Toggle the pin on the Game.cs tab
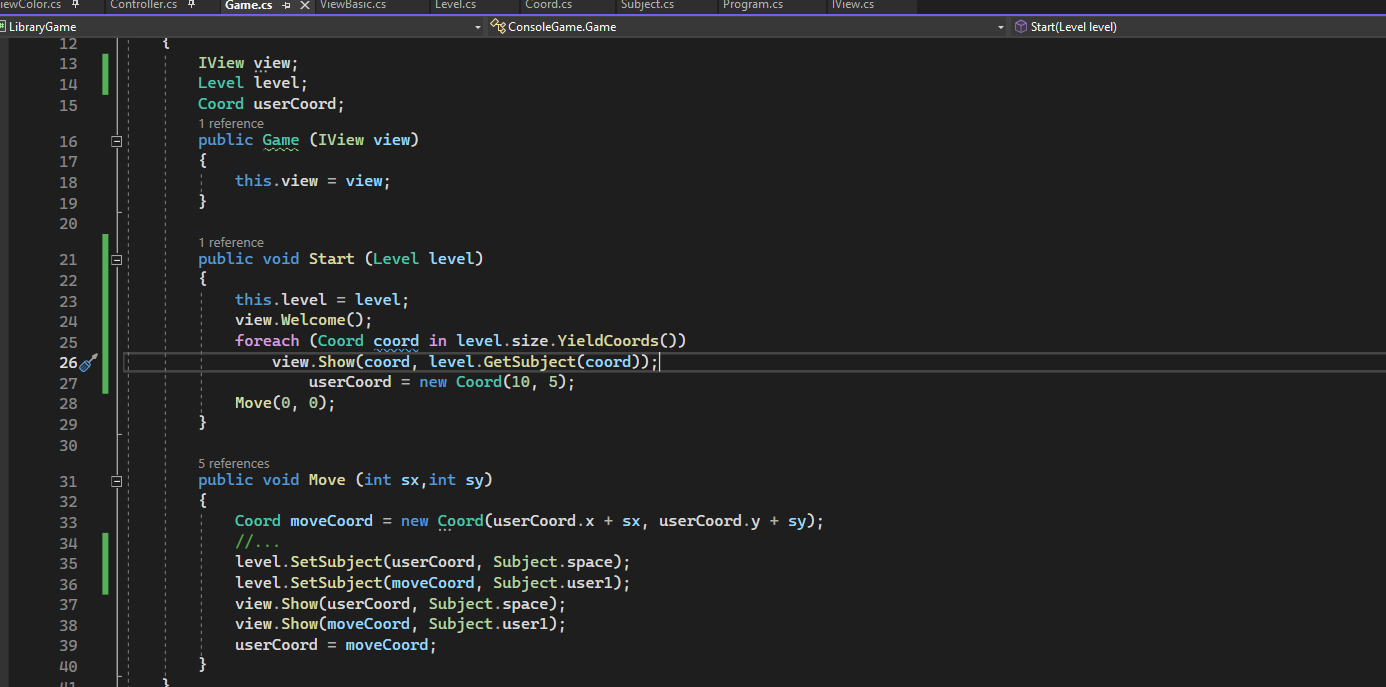The height and width of the screenshot is (687, 1386). tap(286, 6)
